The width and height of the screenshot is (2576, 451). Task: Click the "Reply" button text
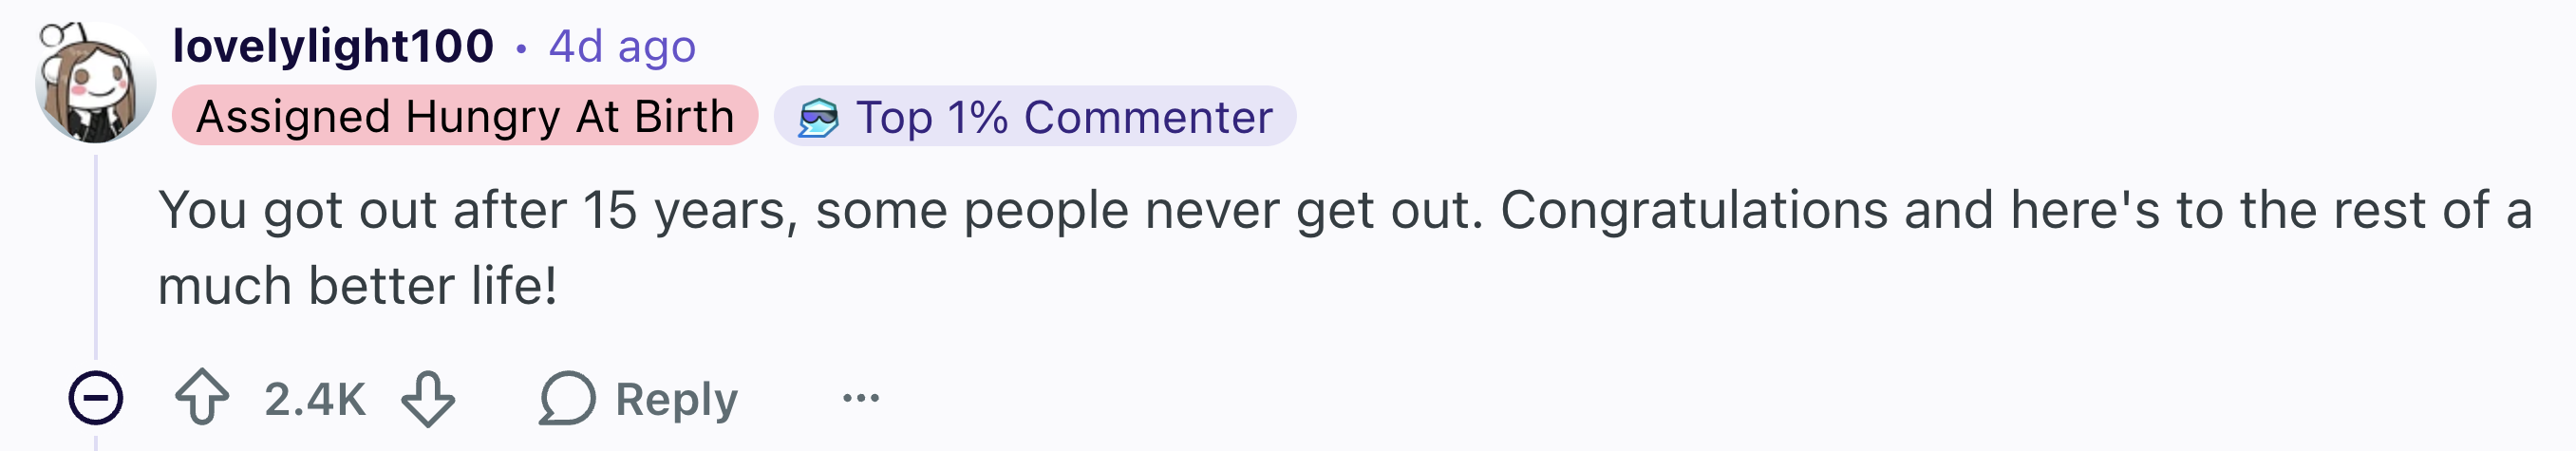(x=676, y=399)
